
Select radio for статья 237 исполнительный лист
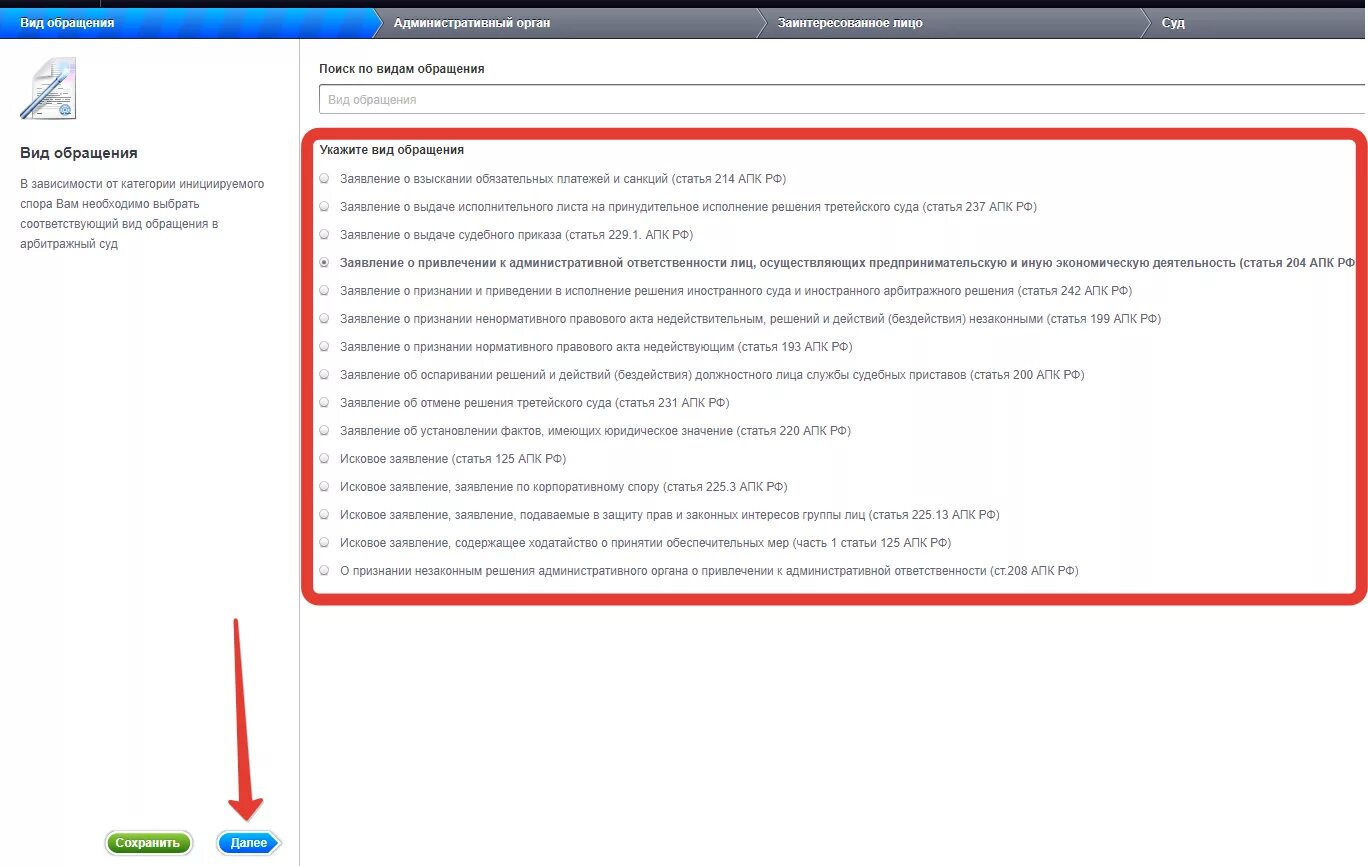324,207
